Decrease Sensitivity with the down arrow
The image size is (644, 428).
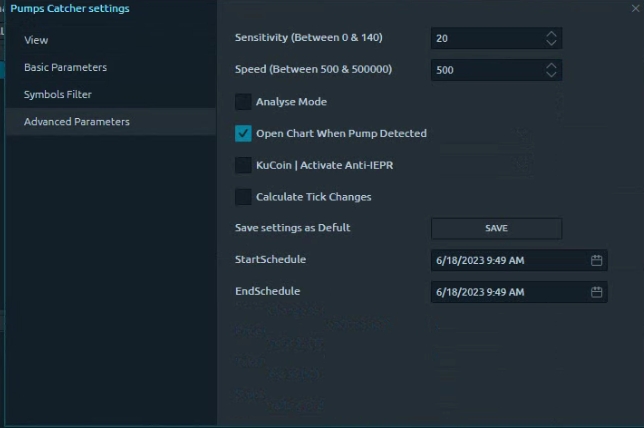(551, 43)
